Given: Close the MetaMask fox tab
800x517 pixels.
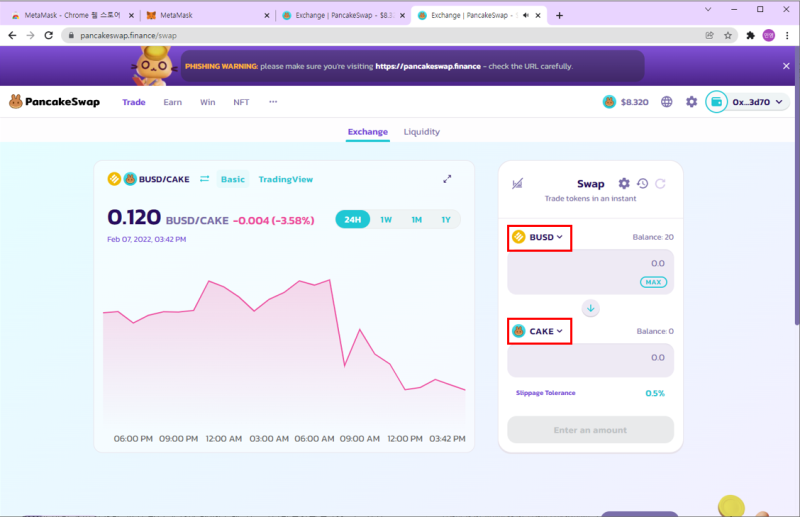Looking at the screenshot, I should tap(266, 15).
